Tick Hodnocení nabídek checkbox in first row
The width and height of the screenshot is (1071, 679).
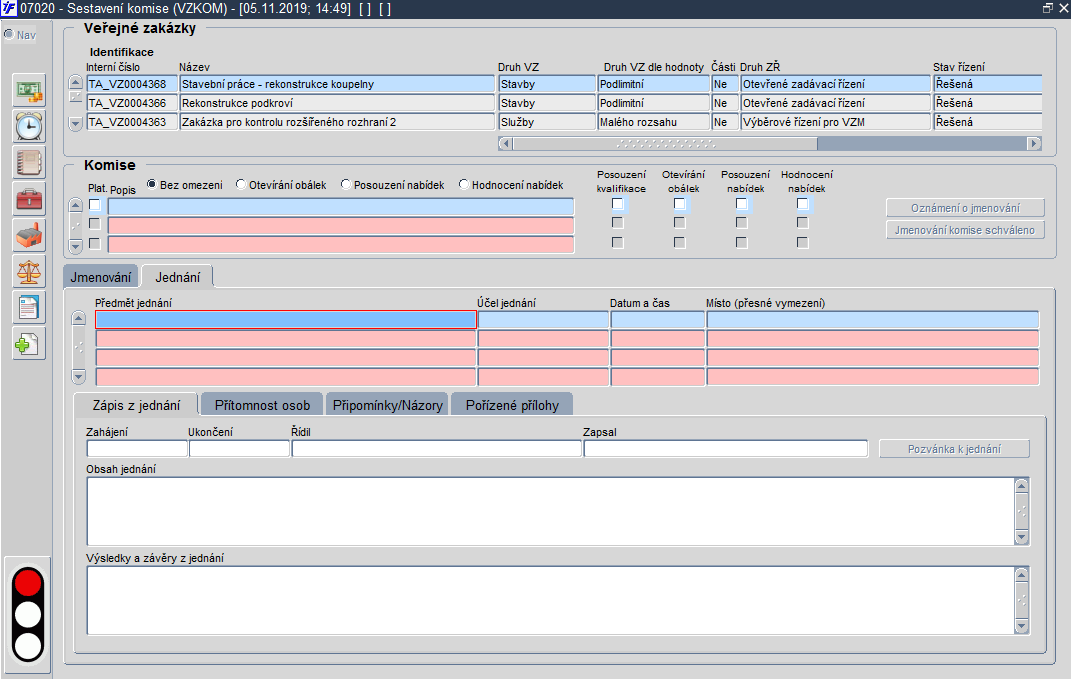(803, 204)
